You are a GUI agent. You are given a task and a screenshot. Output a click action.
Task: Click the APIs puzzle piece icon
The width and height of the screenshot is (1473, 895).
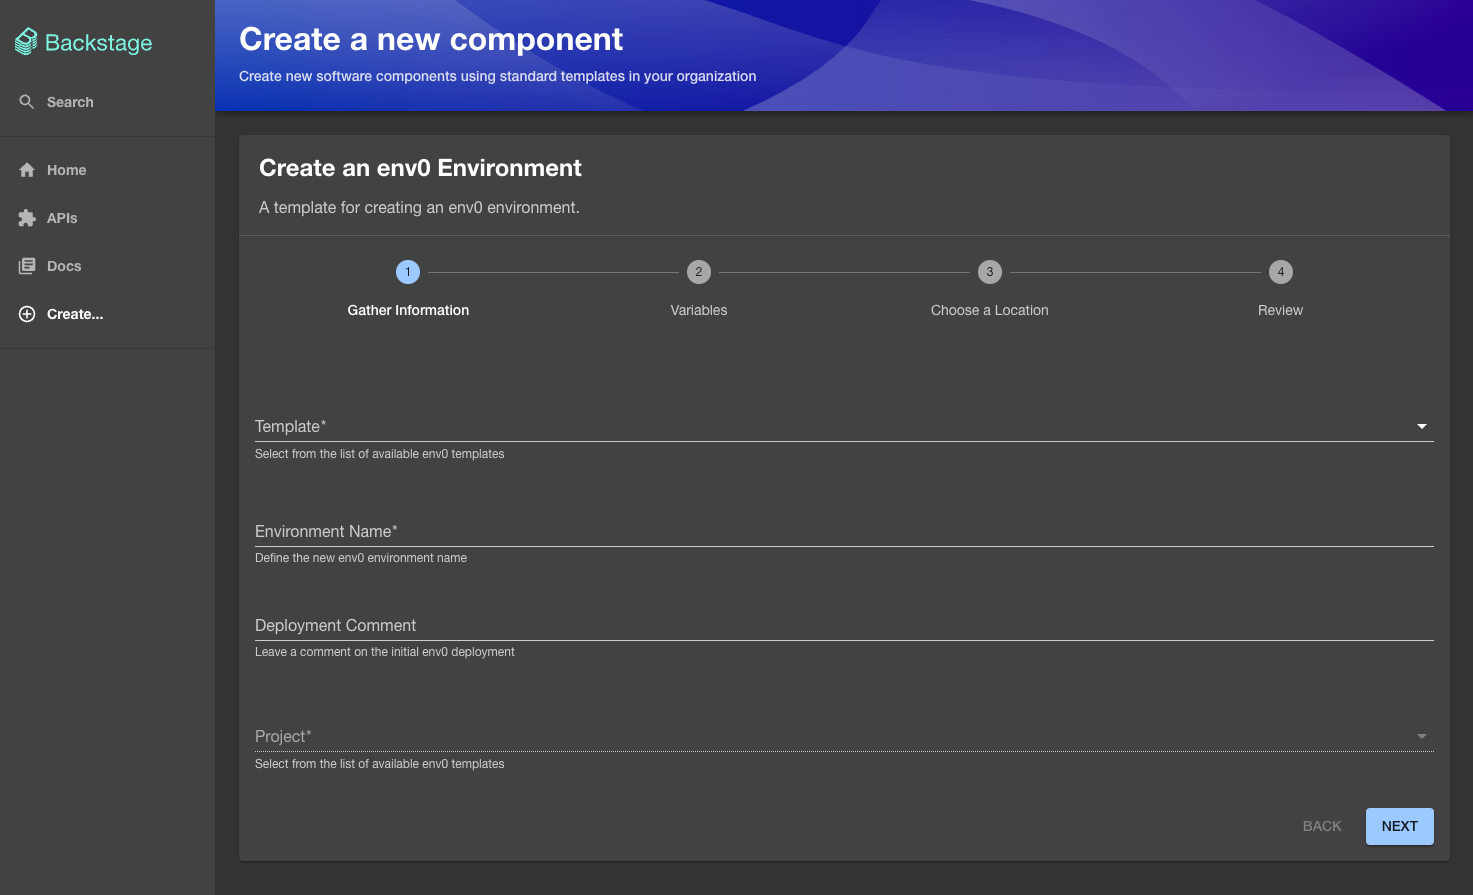coord(27,218)
